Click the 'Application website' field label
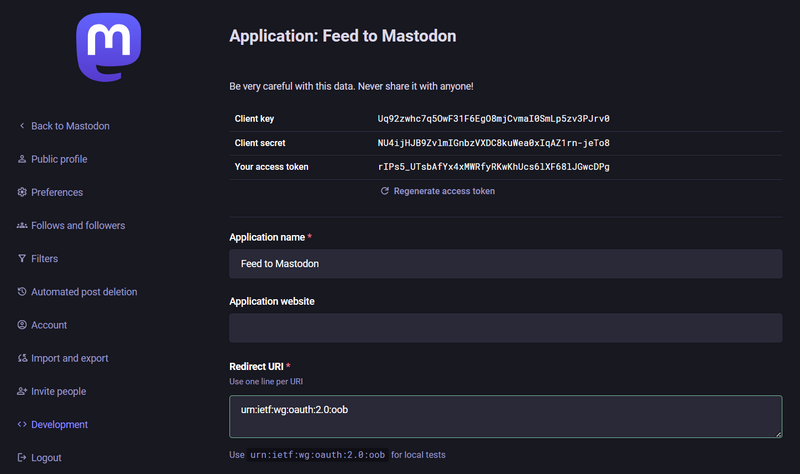Image resolution: width=800 pixels, height=474 pixels. tap(272, 302)
